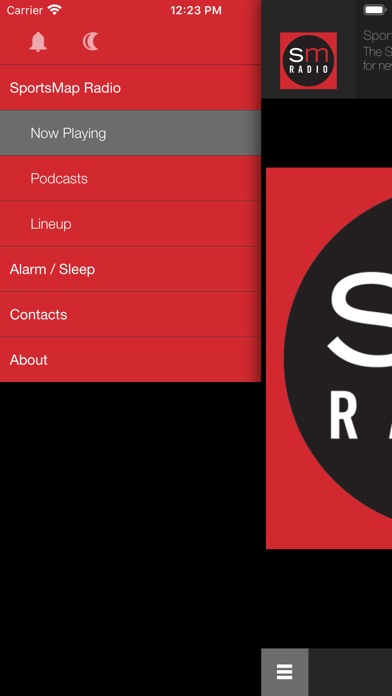This screenshot has height=696, width=392.
Task: Tap the sleep timer moon icon
Action: tap(91, 42)
